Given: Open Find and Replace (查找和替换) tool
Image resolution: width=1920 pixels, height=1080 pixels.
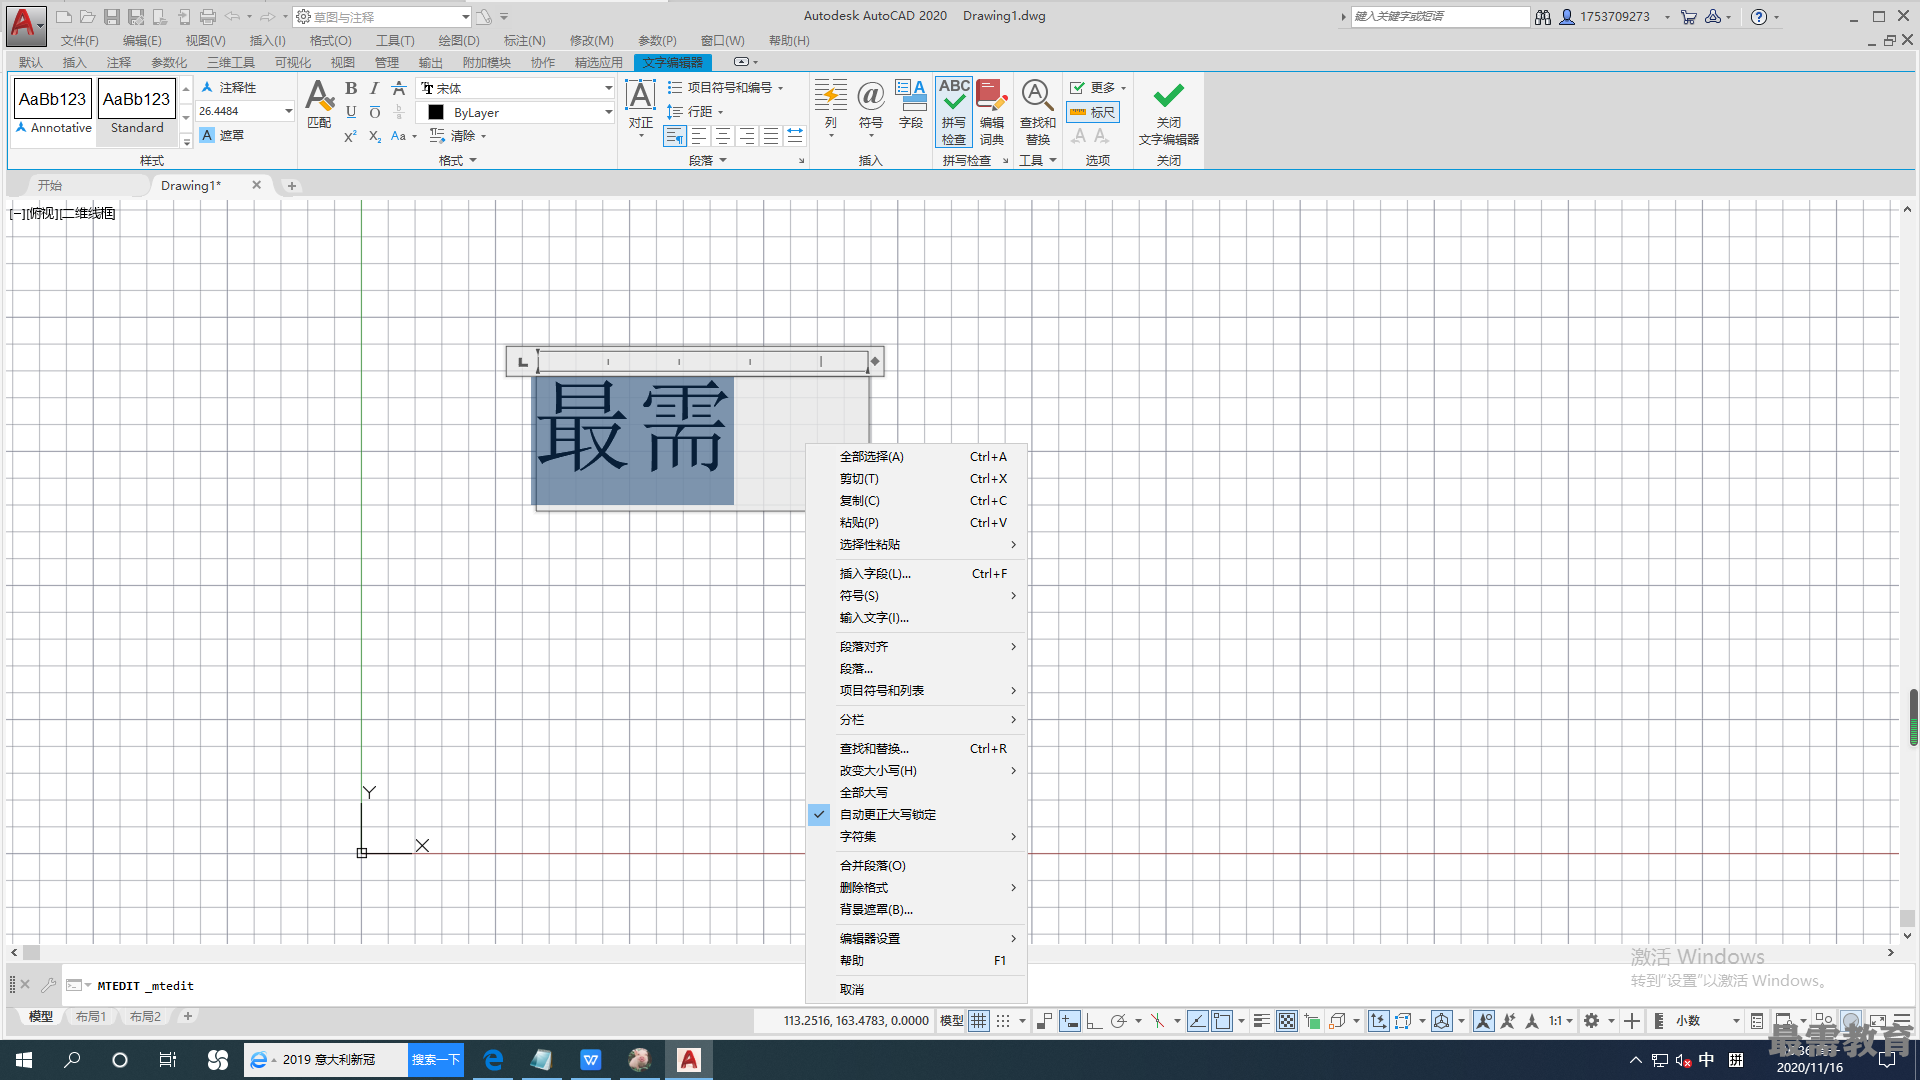Looking at the screenshot, I should click(x=1037, y=112).
